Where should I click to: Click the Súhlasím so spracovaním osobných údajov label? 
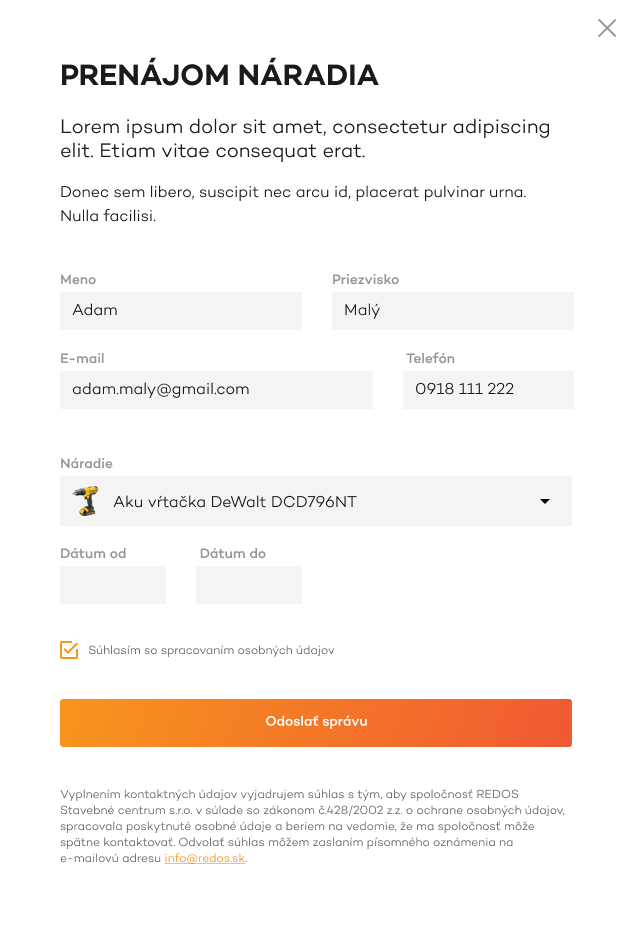pos(211,650)
